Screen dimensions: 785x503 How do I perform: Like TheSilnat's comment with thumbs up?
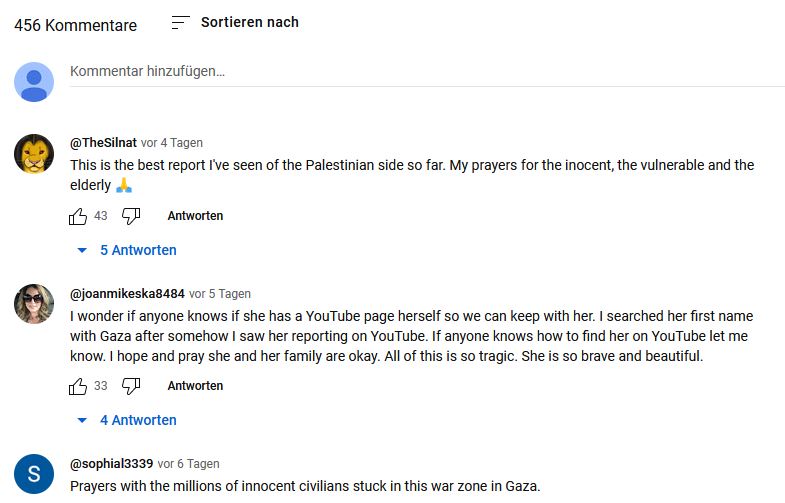[78, 216]
